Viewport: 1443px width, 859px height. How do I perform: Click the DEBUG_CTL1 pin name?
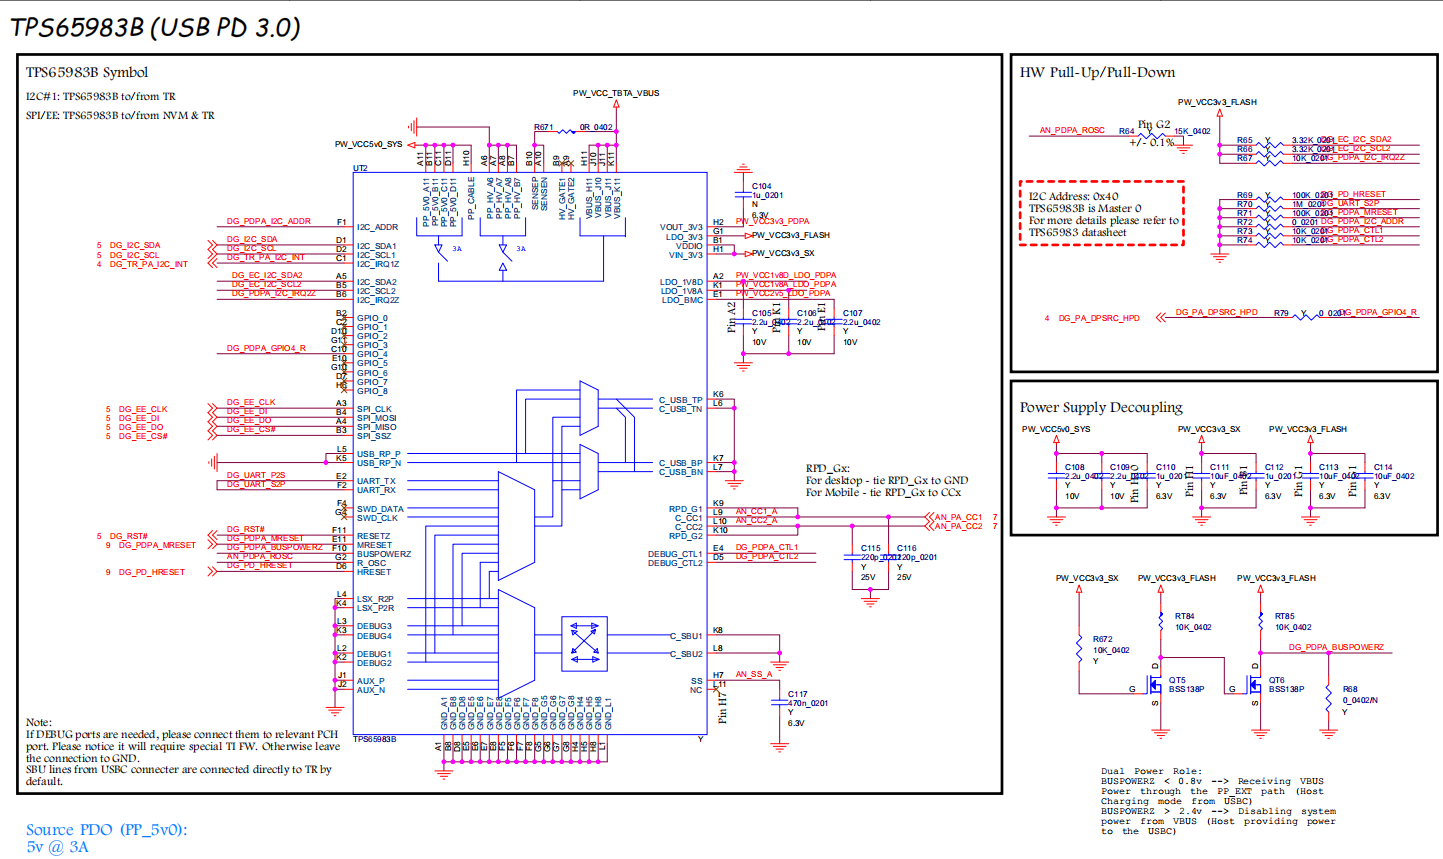675,554
